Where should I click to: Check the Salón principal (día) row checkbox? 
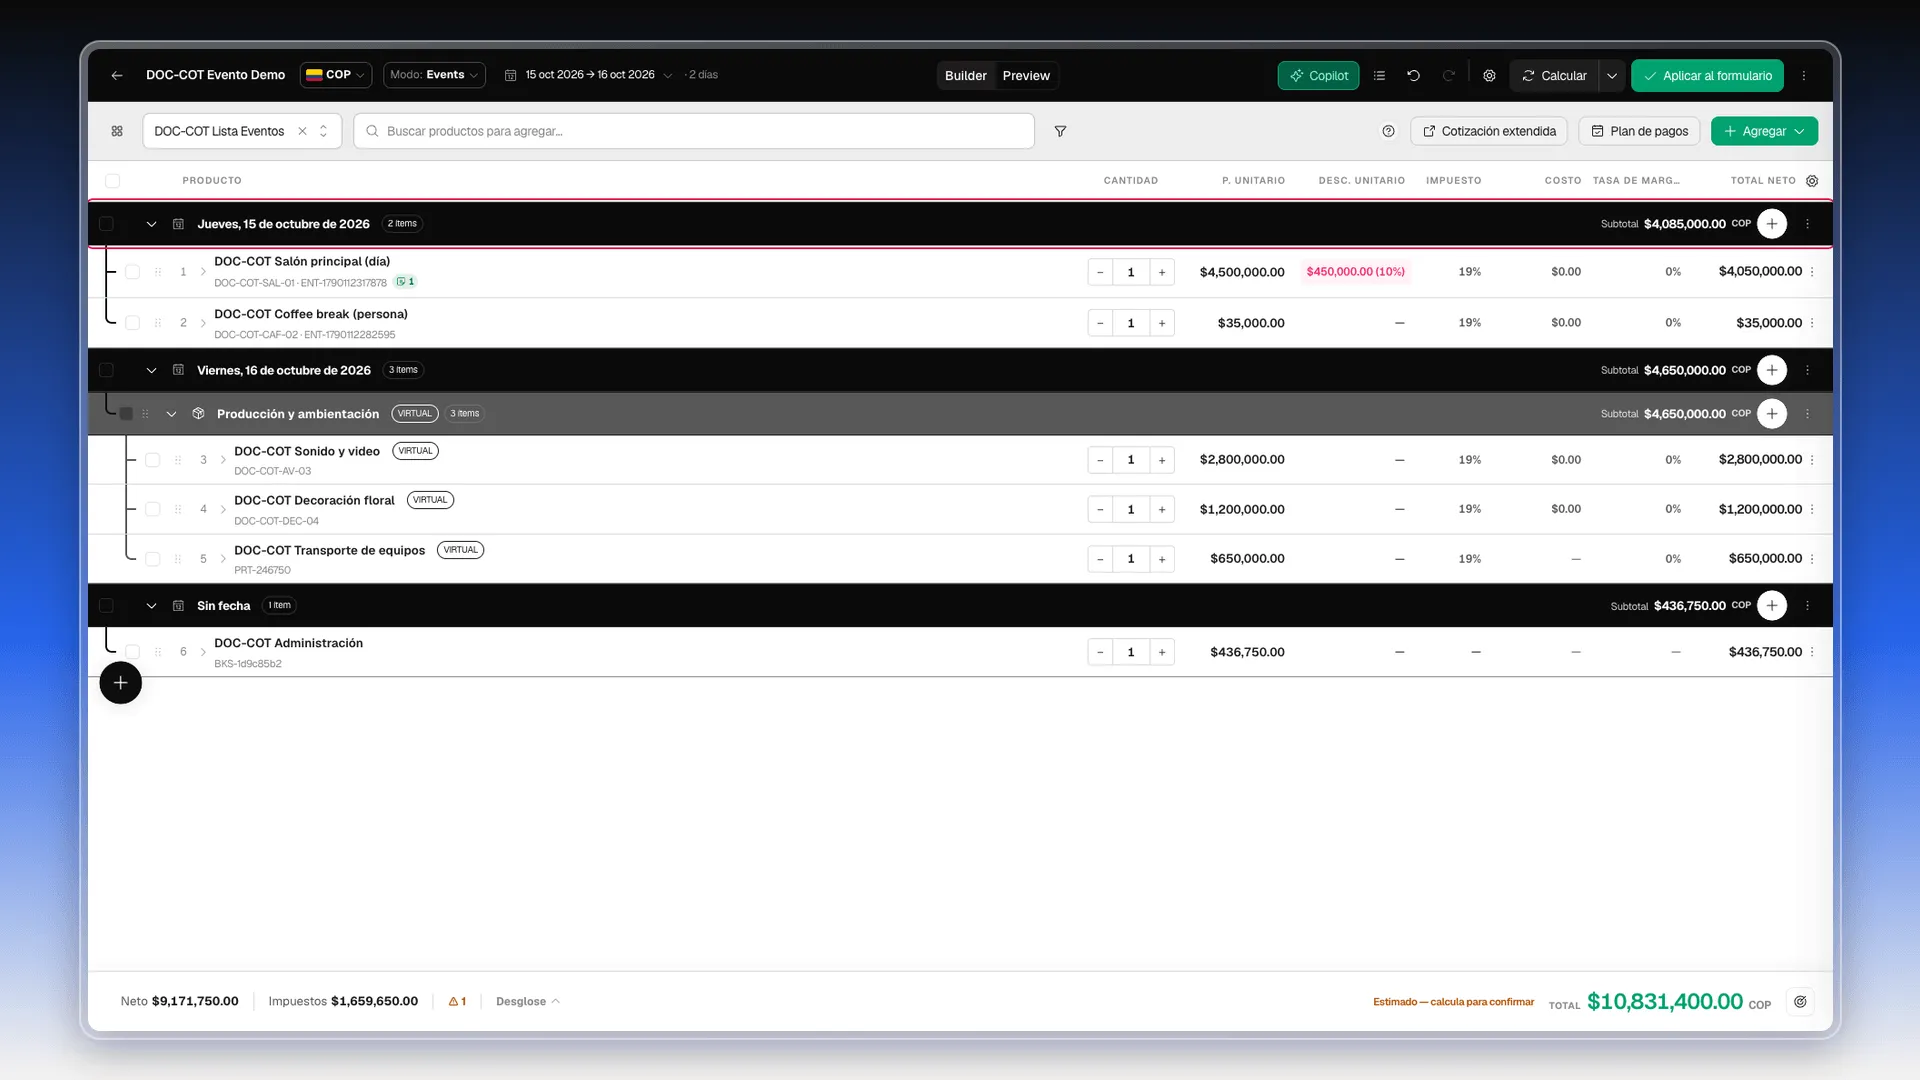tap(132, 272)
